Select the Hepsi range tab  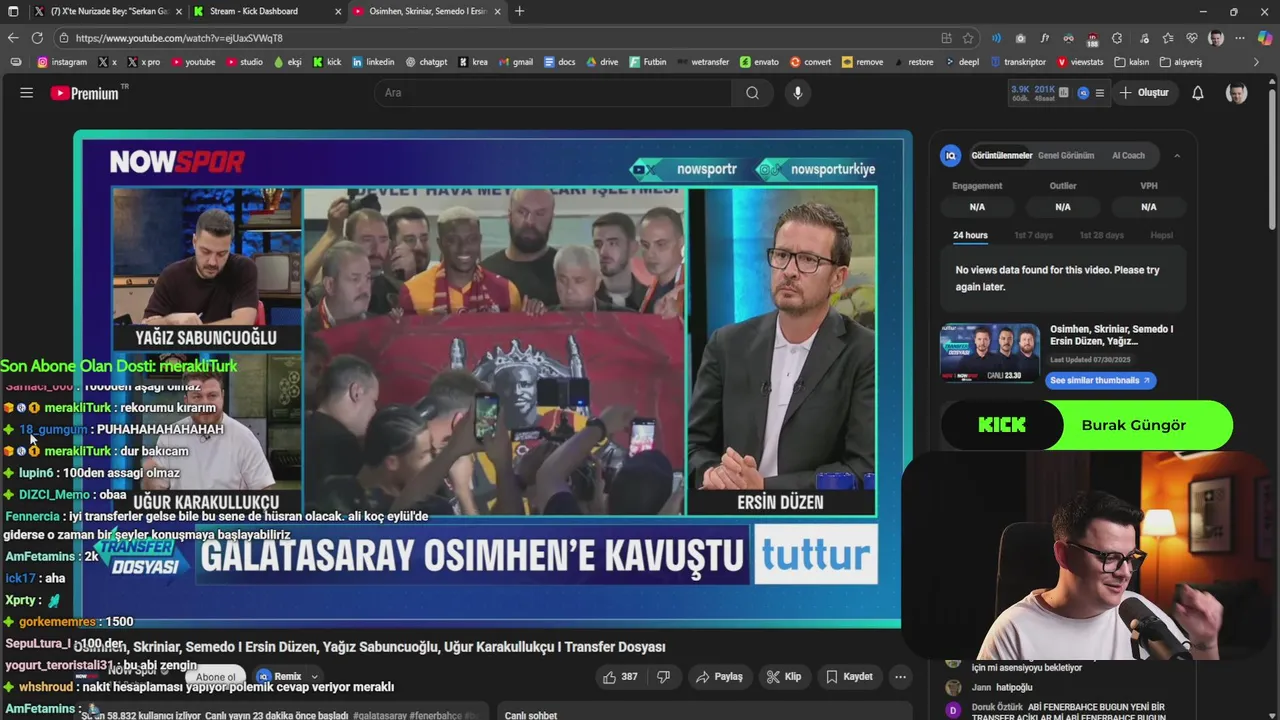point(1161,236)
